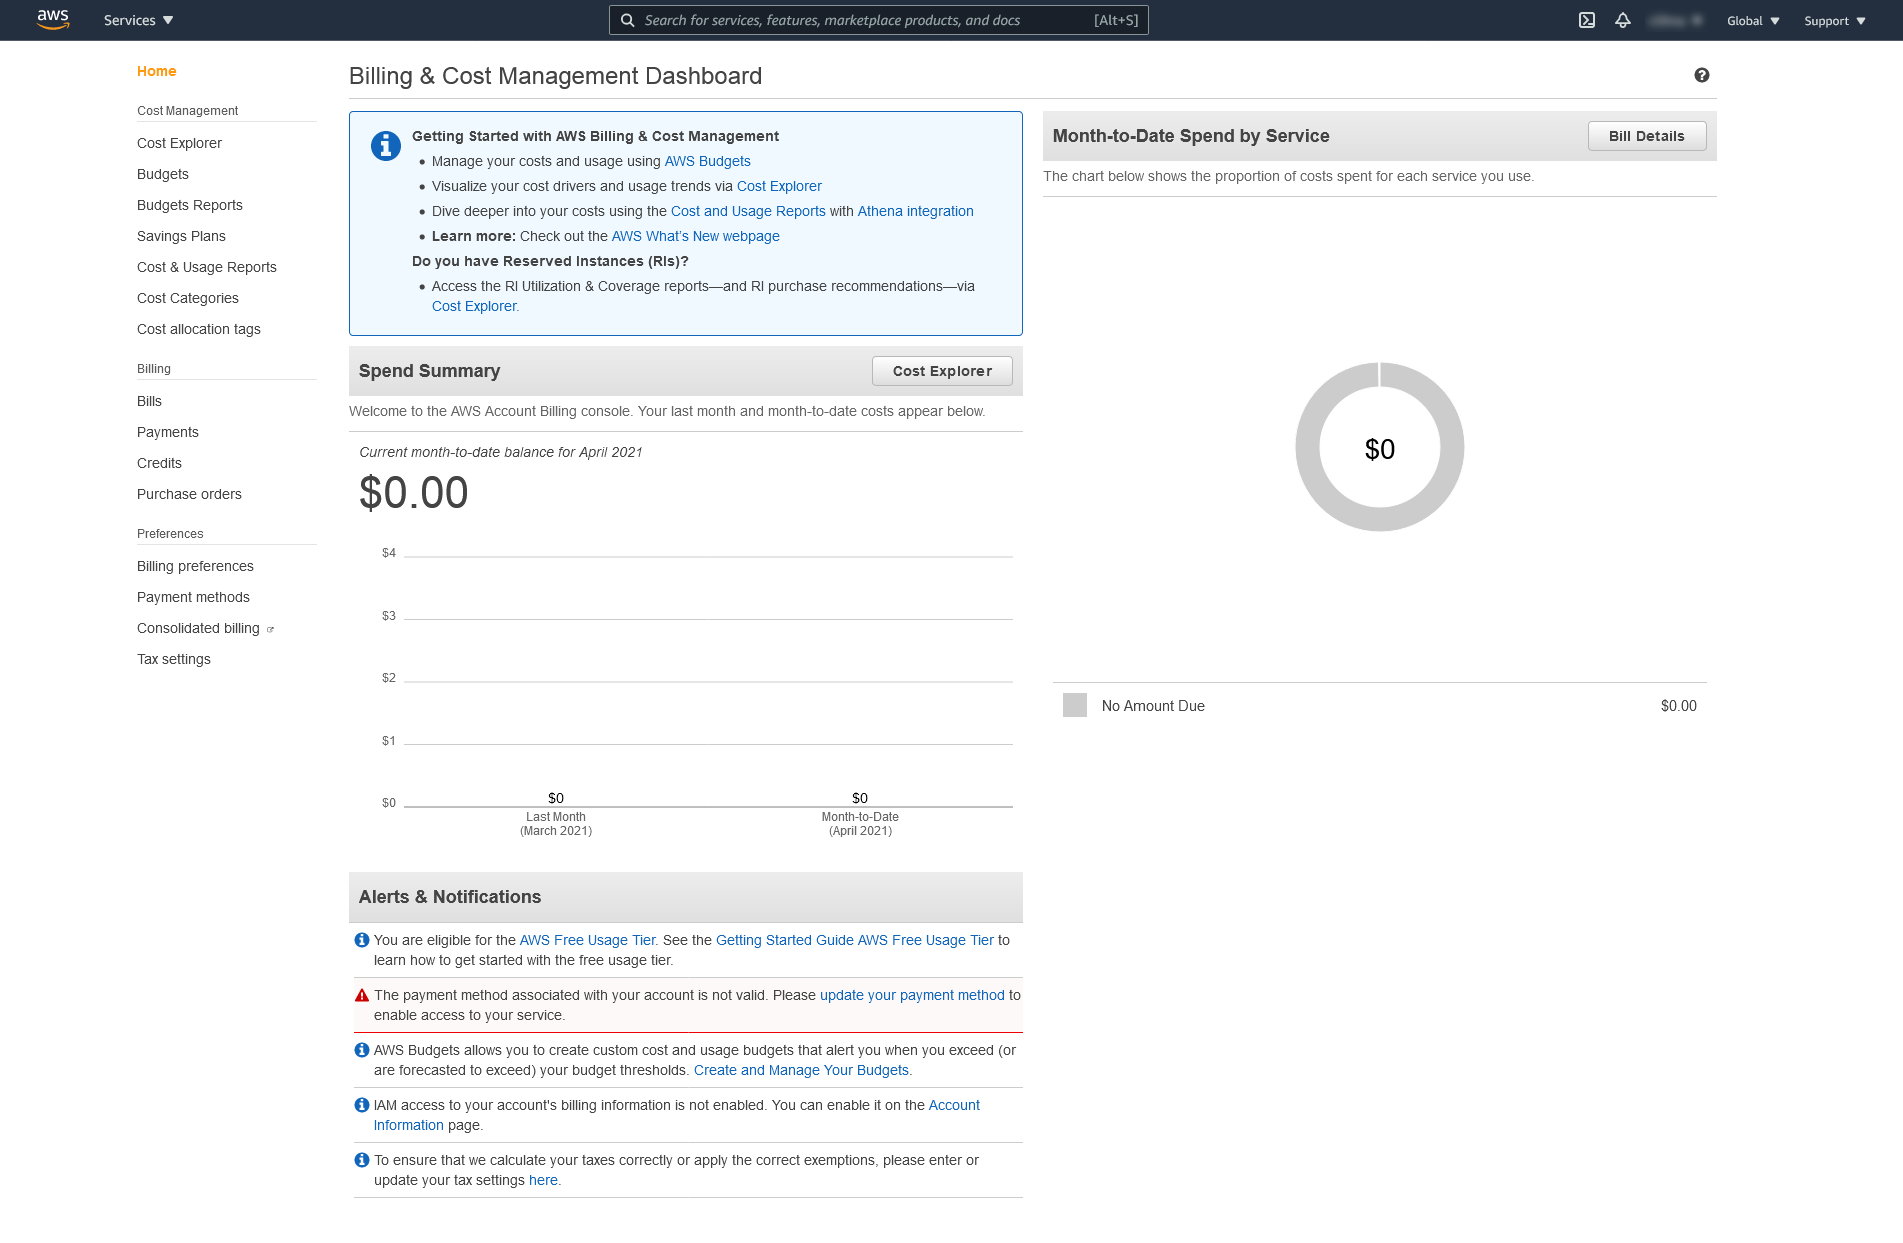The width and height of the screenshot is (1903, 1243).
Task: Click the tax settings 'here' link
Action: click(x=543, y=1180)
